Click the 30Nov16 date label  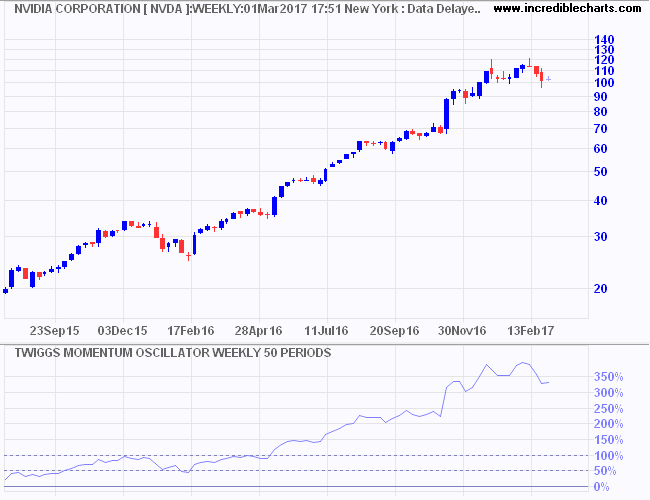tap(462, 331)
